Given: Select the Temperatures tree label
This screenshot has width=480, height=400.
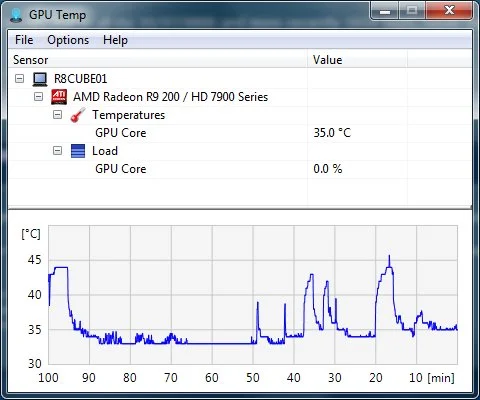Looking at the screenshot, I should pyautogui.click(x=129, y=115).
